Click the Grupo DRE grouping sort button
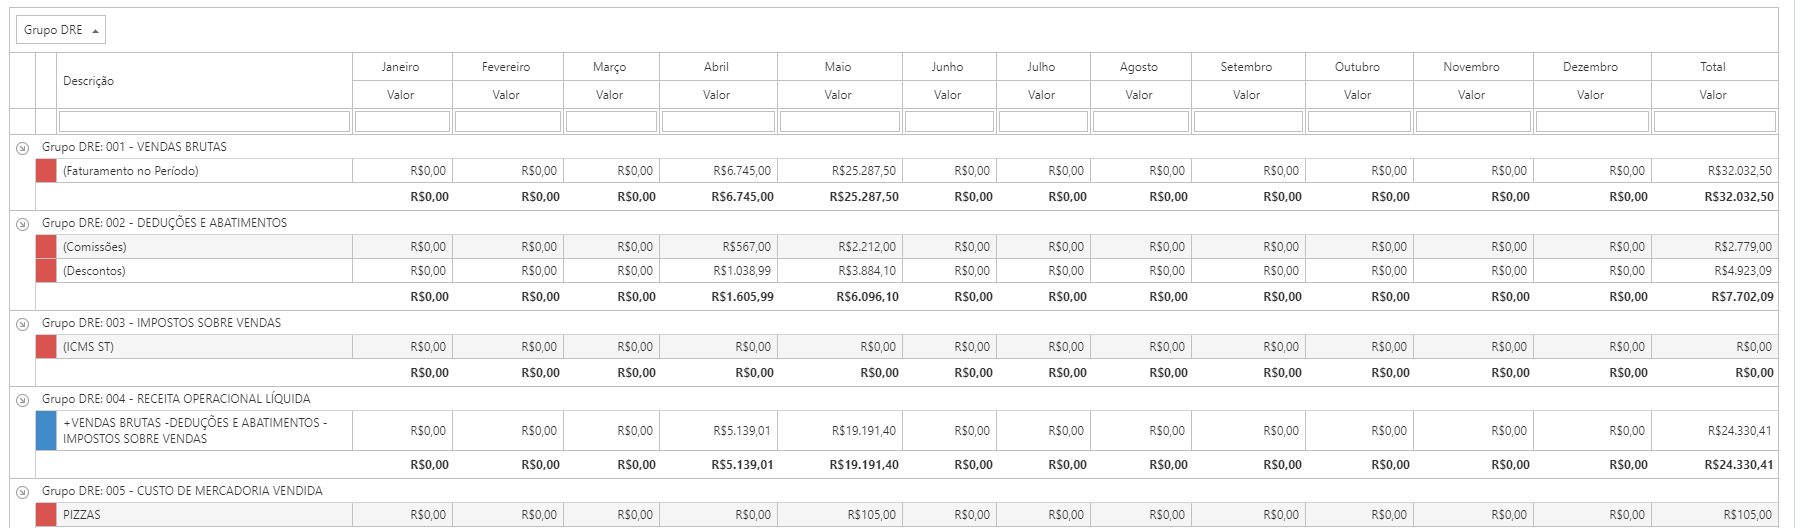 (61, 31)
